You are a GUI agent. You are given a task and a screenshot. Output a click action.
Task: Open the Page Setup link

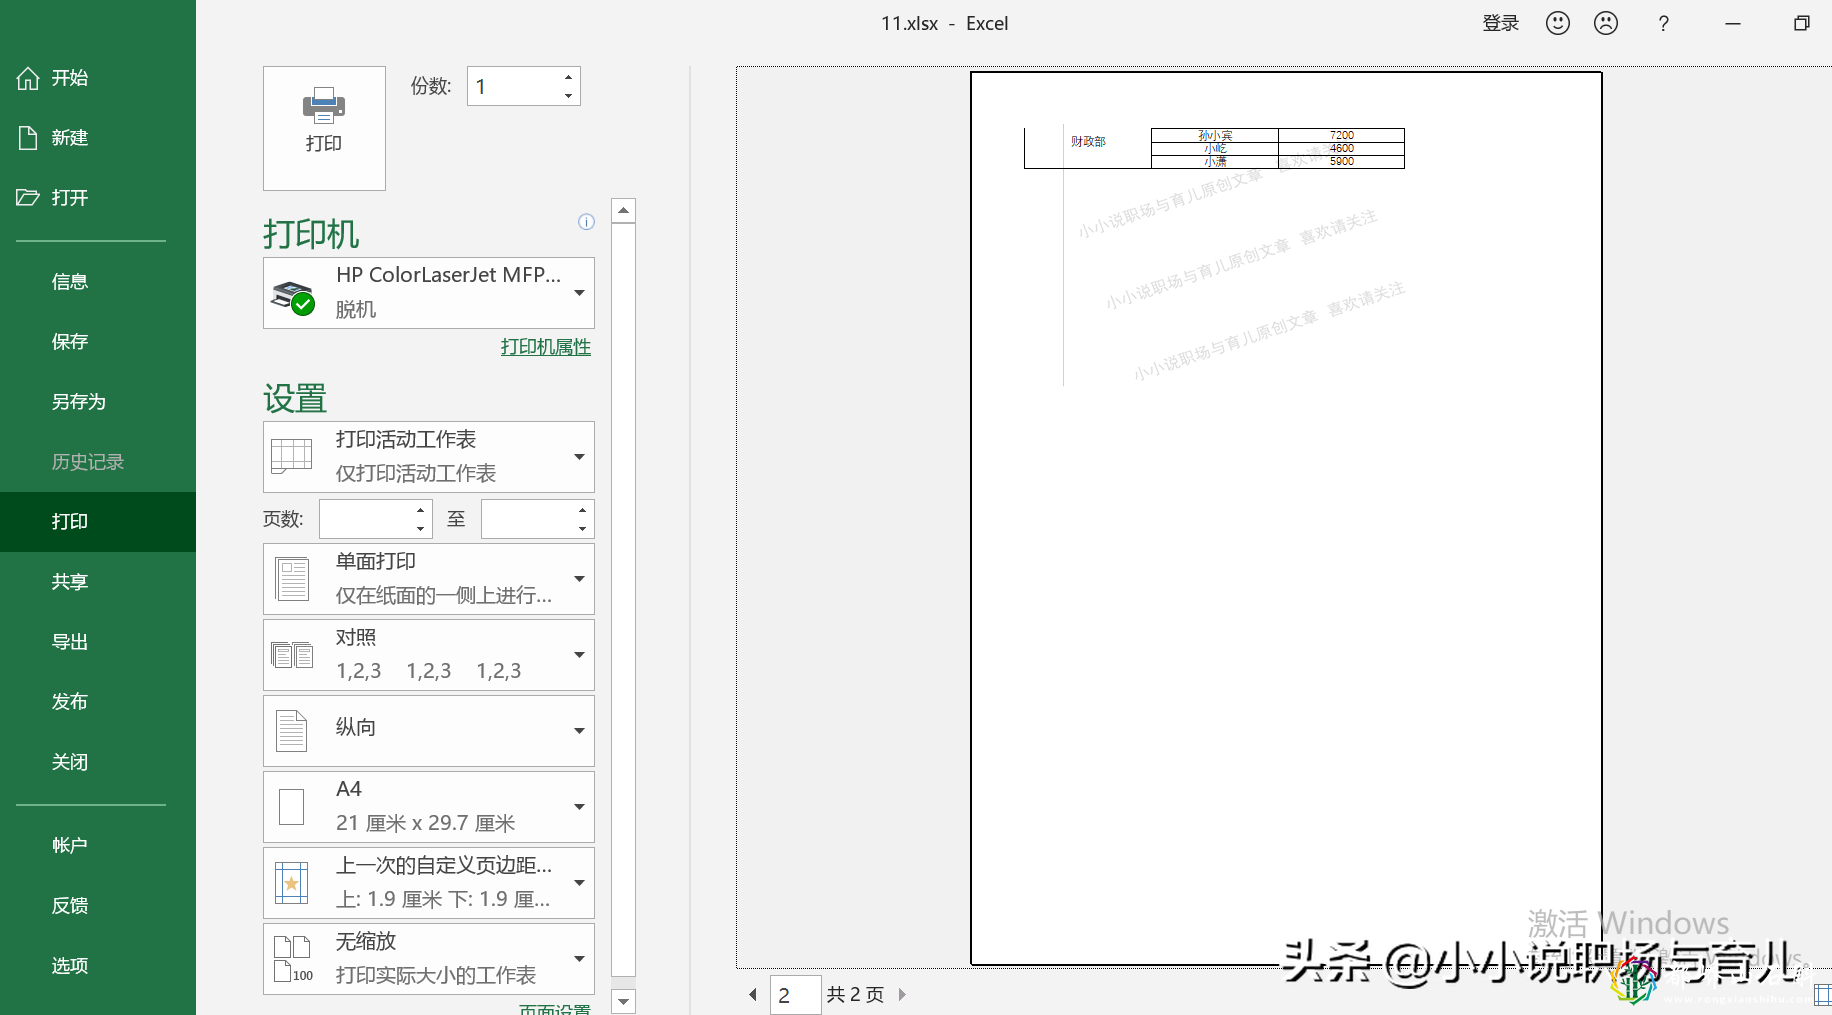click(x=555, y=1009)
